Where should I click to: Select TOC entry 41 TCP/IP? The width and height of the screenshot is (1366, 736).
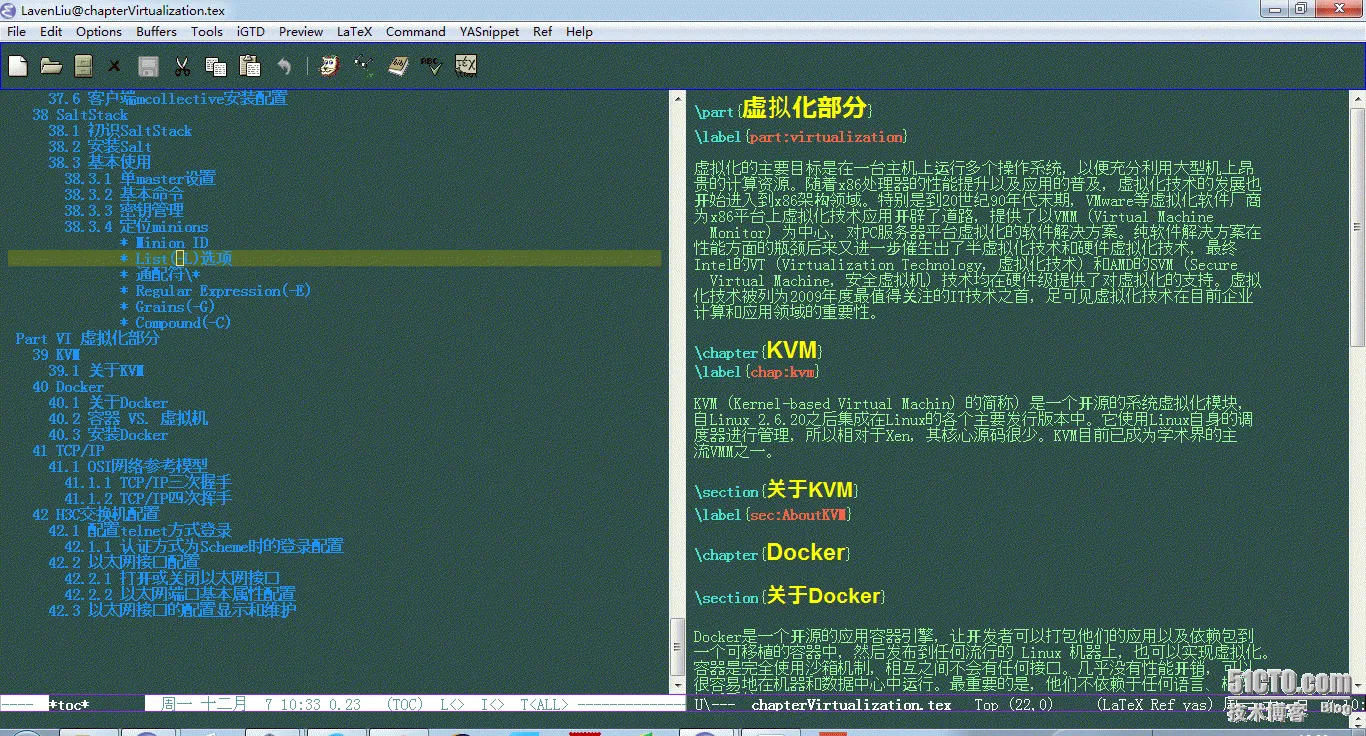(x=68, y=451)
